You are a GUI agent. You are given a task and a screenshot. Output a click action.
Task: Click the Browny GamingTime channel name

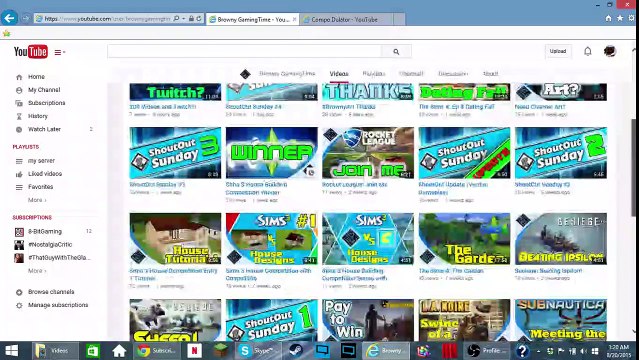click(x=287, y=73)
